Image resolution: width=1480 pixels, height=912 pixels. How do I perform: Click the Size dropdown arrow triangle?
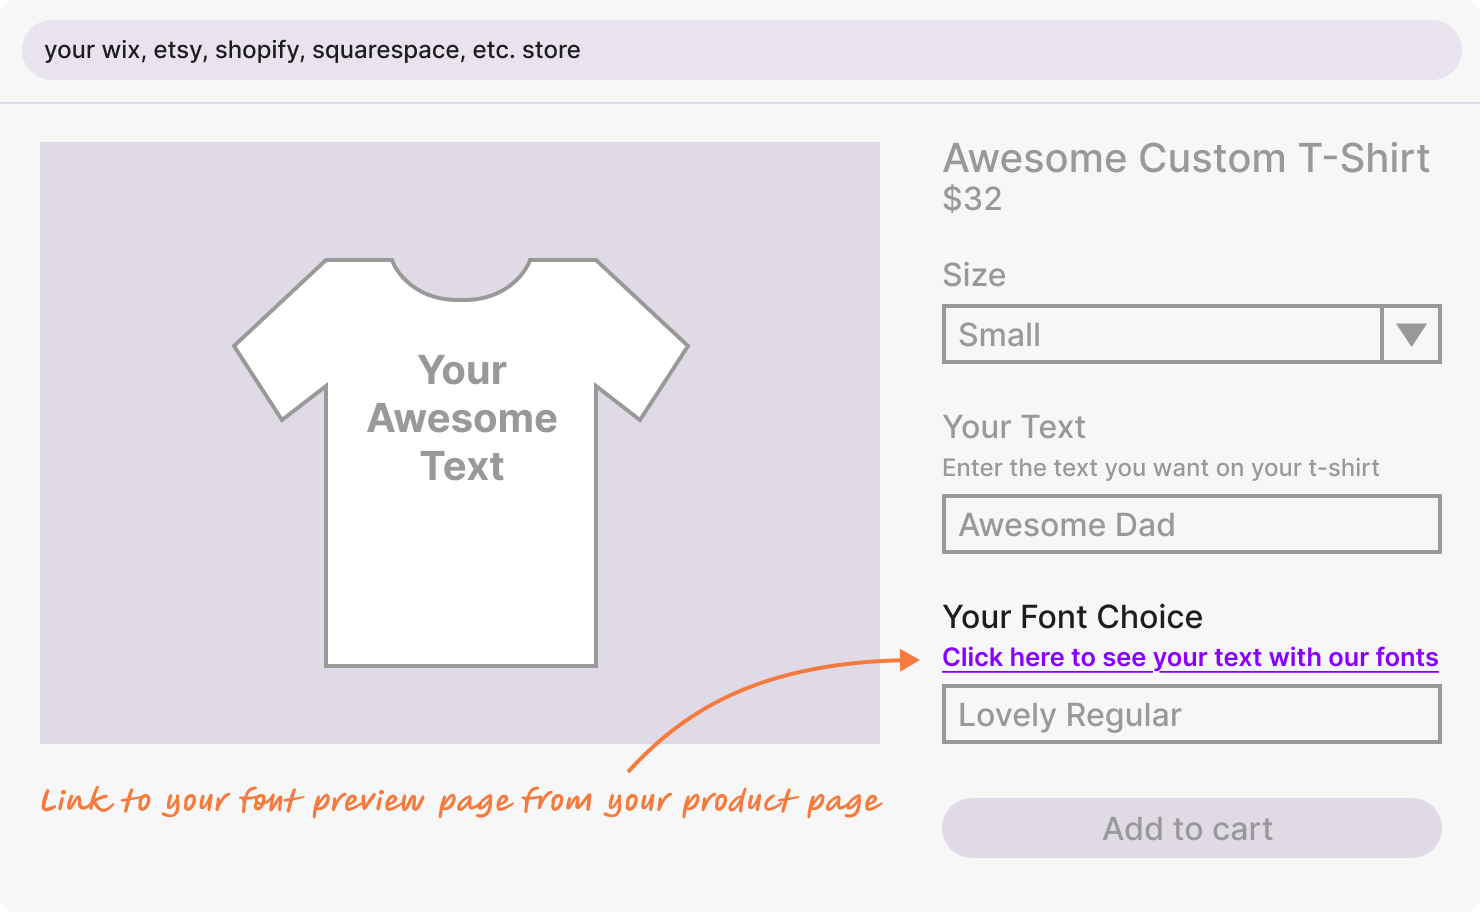[1411, 334]
